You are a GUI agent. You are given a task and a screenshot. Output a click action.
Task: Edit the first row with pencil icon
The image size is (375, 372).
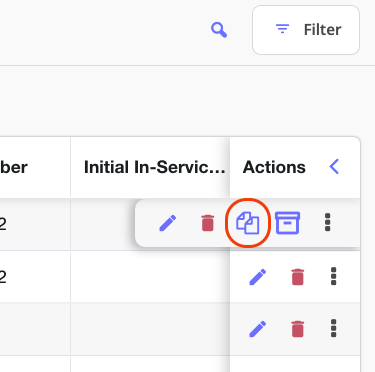[x=168, y=223]
